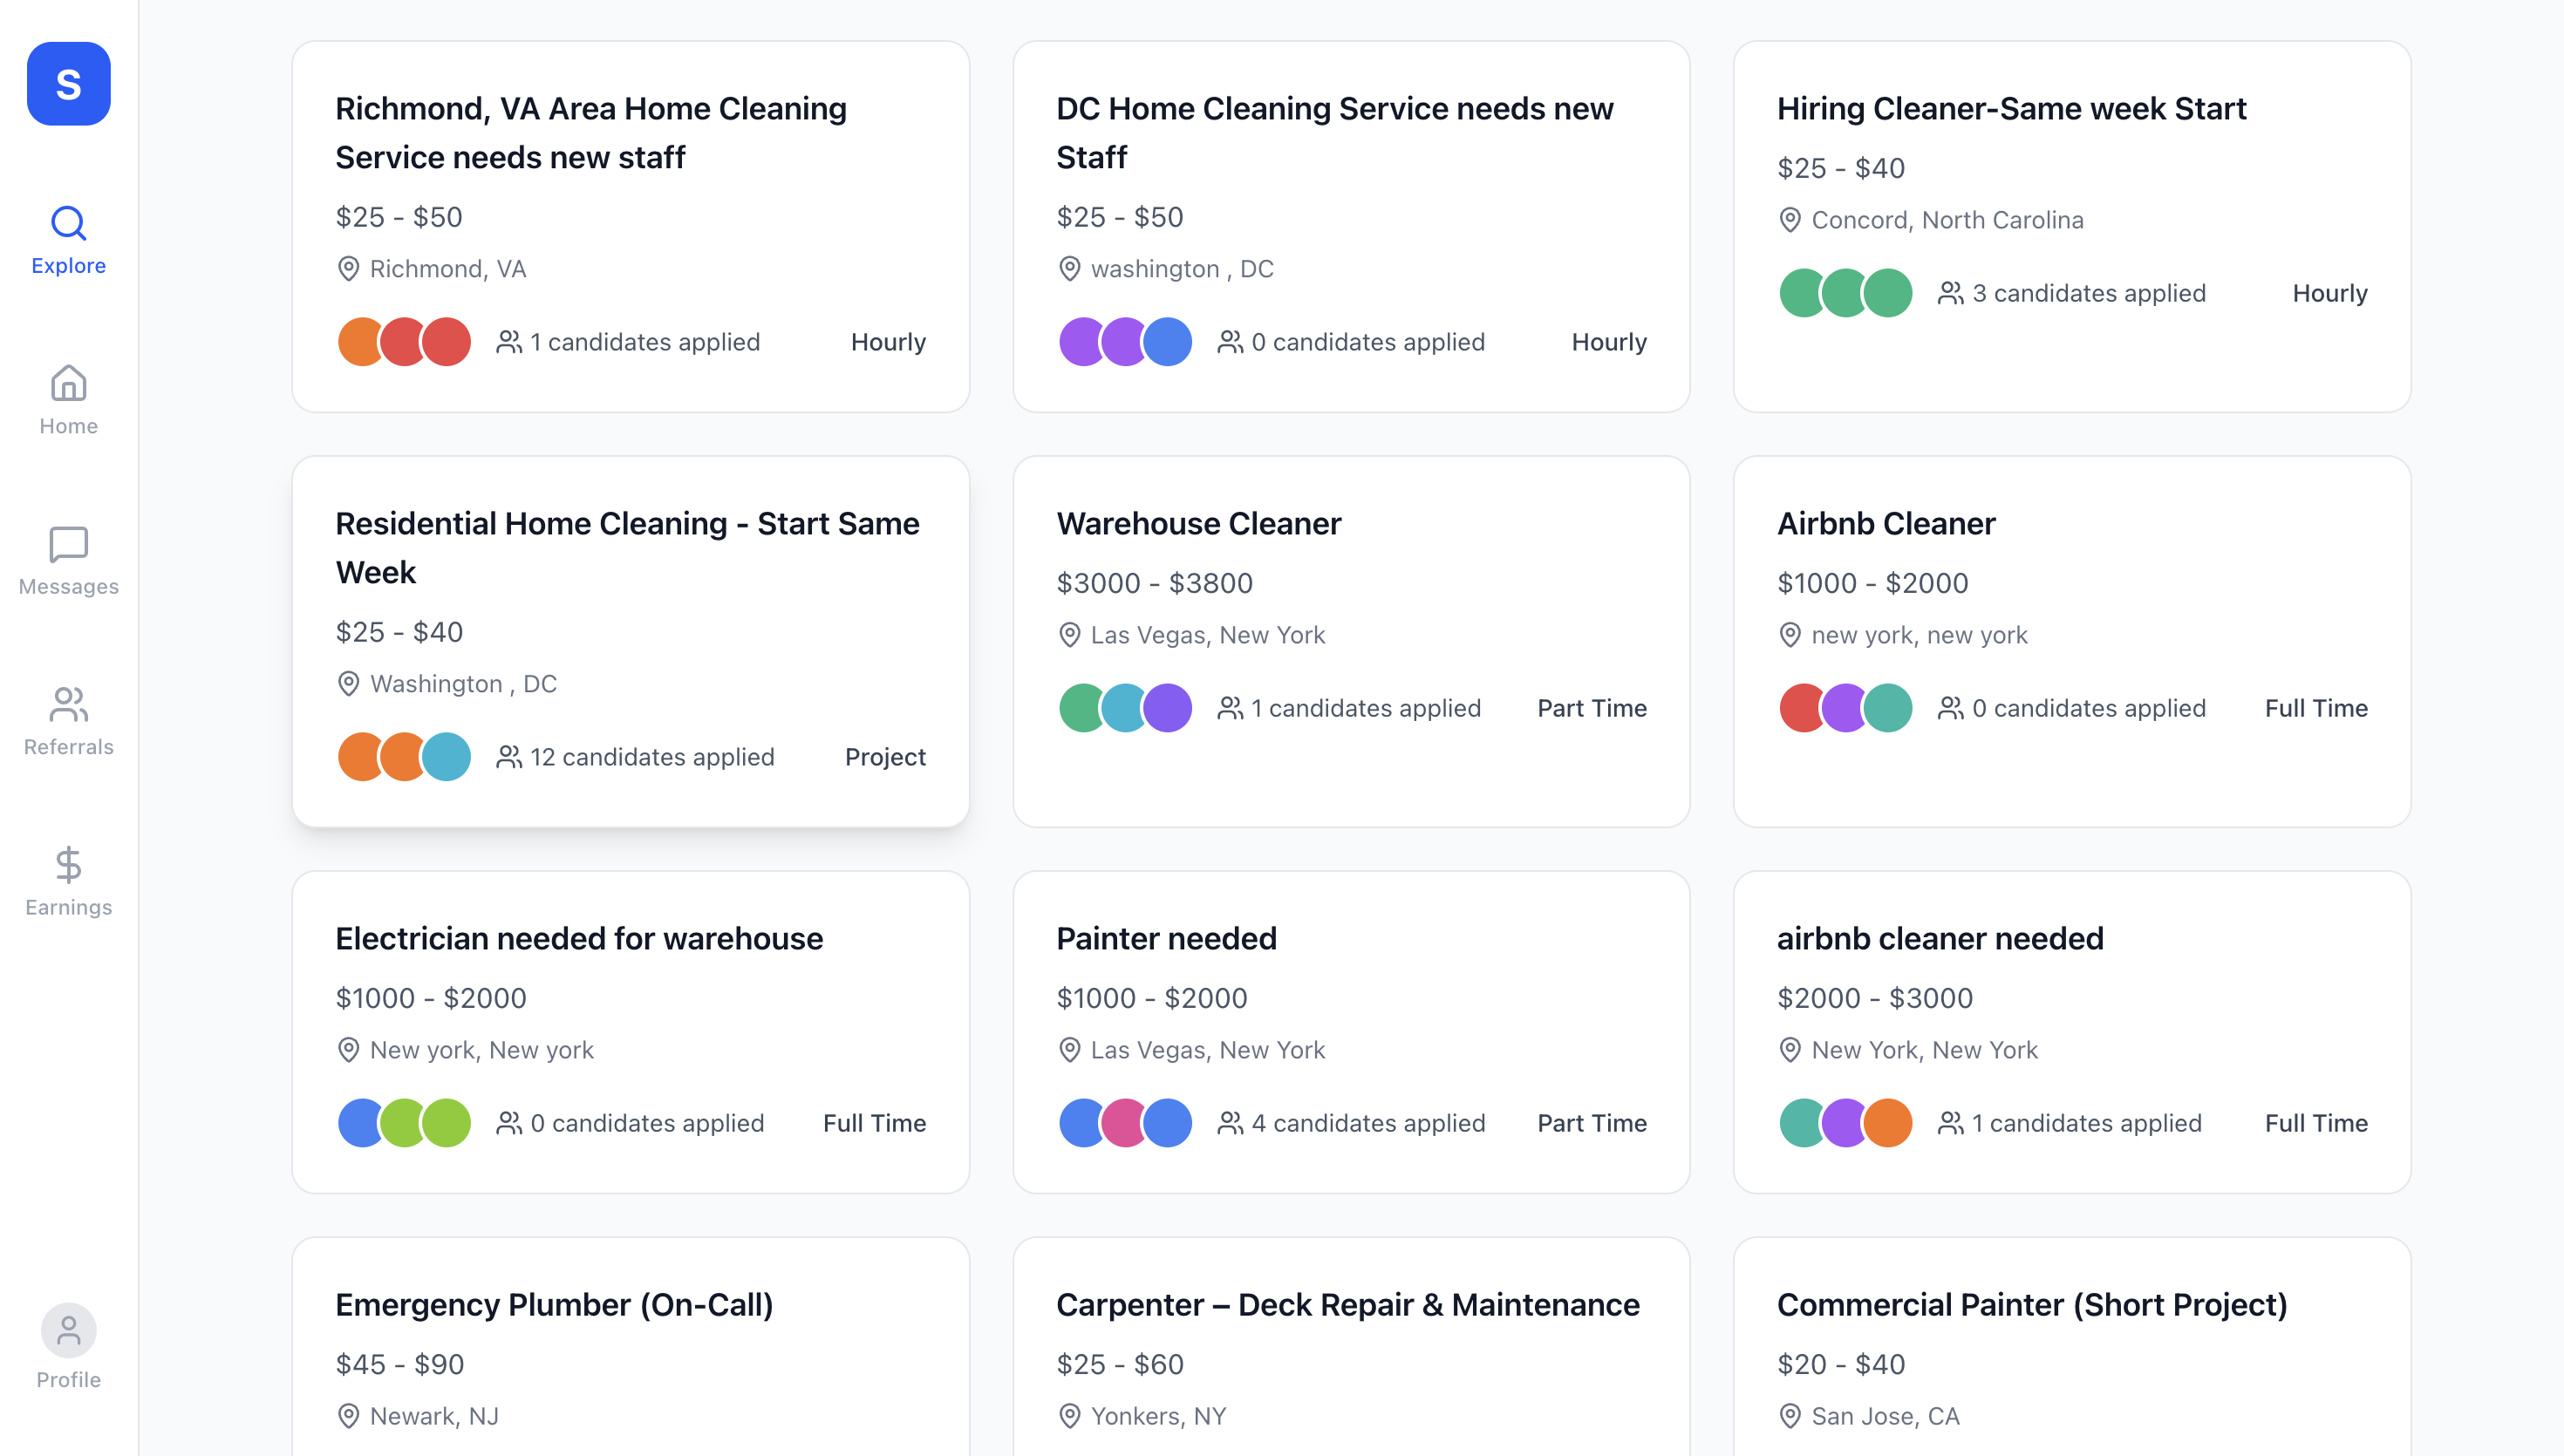Click the blue S logo at top left
This screenshot has width=2564, height=1456.
[68, 84]
